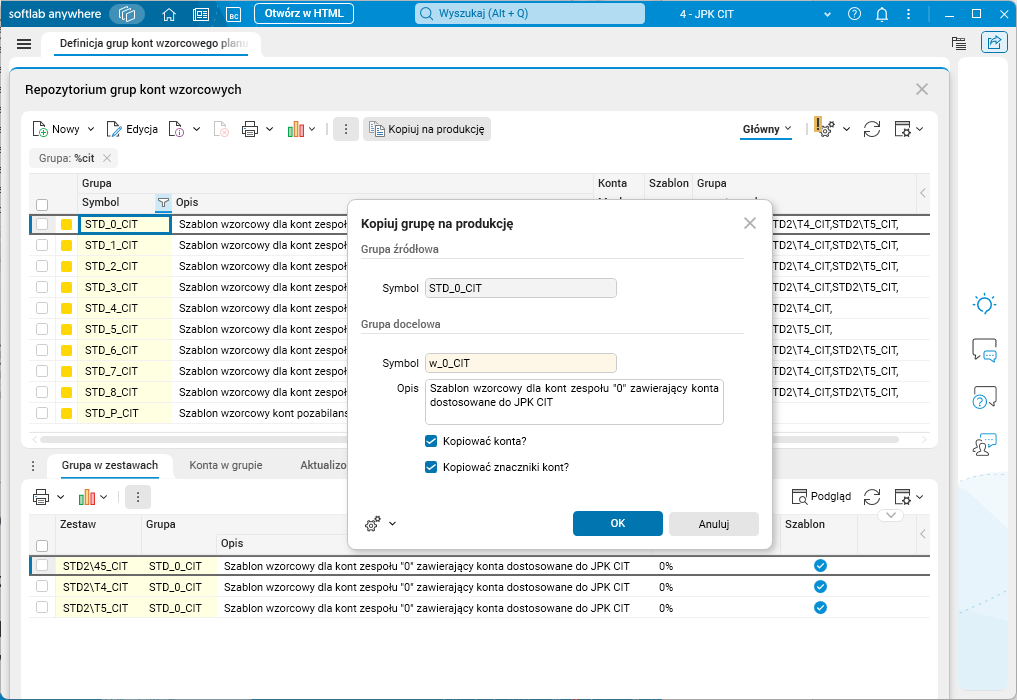Check the STD2\T4_CIT row checkbox
The height and width of the screenshot is (700, 1017).
pos(42,586)
